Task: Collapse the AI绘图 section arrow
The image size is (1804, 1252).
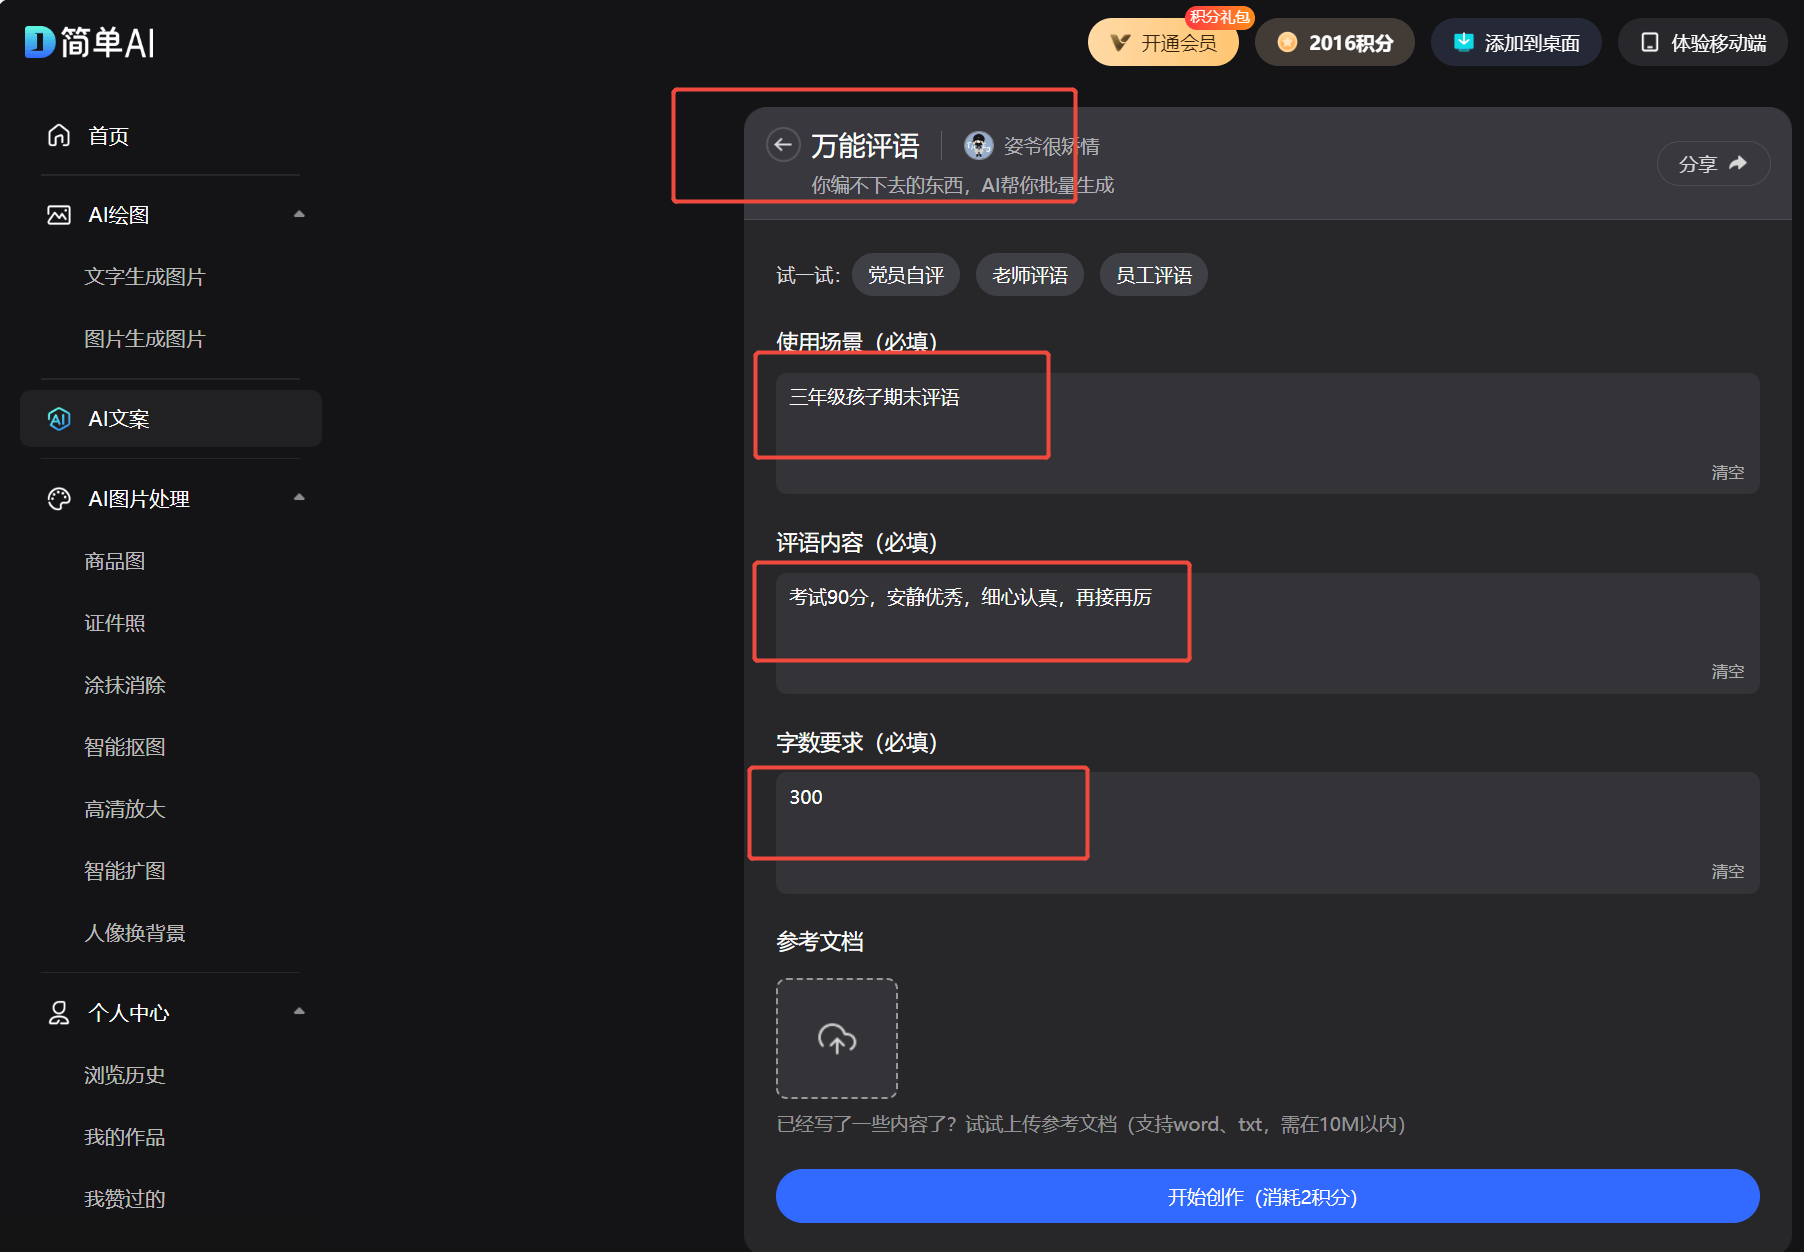Action: 299,214
